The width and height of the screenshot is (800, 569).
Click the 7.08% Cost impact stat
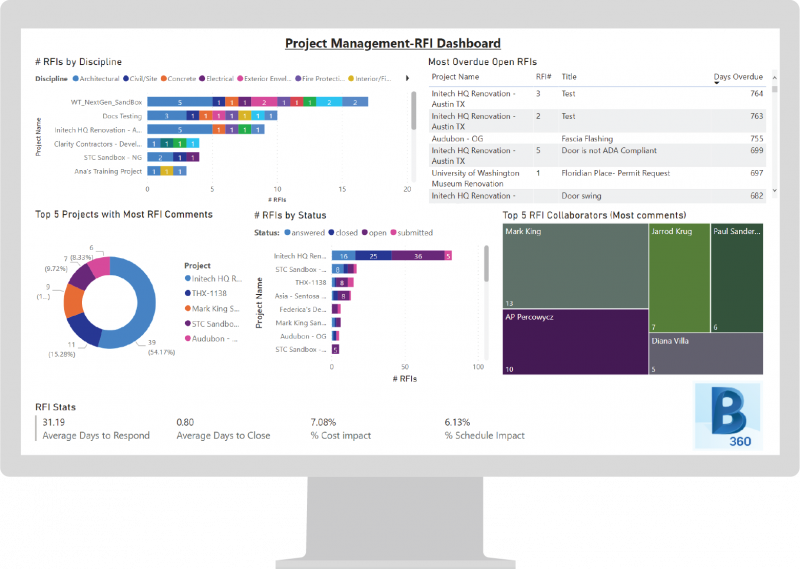click(340, 429)
